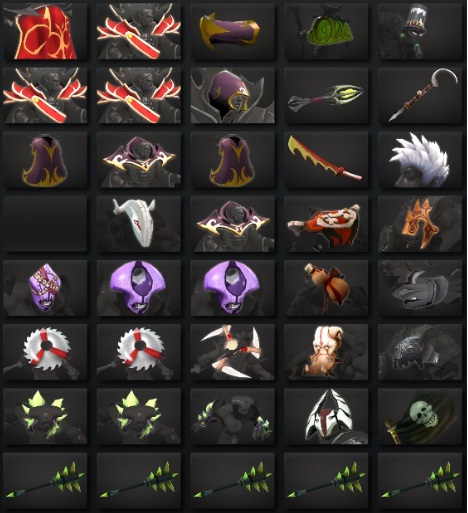Click the white and red pointed helmet
Image resolution: width=468 pixels, height=513 pixels.
[326, 416]
